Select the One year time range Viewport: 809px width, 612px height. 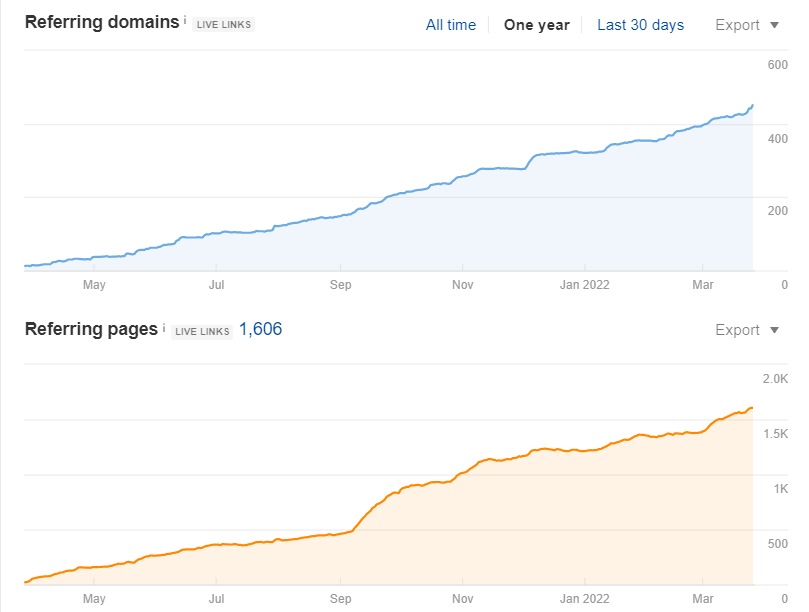click(x=536, y=25)
